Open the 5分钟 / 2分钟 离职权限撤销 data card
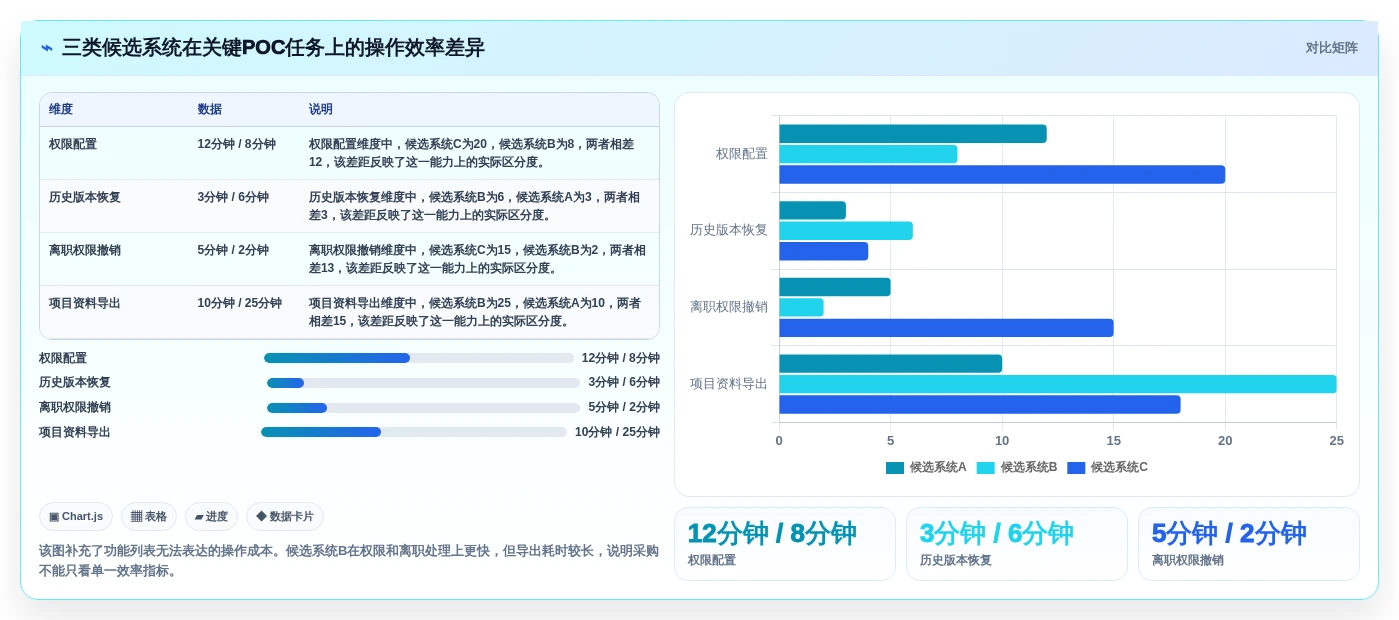 pyautogui.click(x=1249, y=544)
